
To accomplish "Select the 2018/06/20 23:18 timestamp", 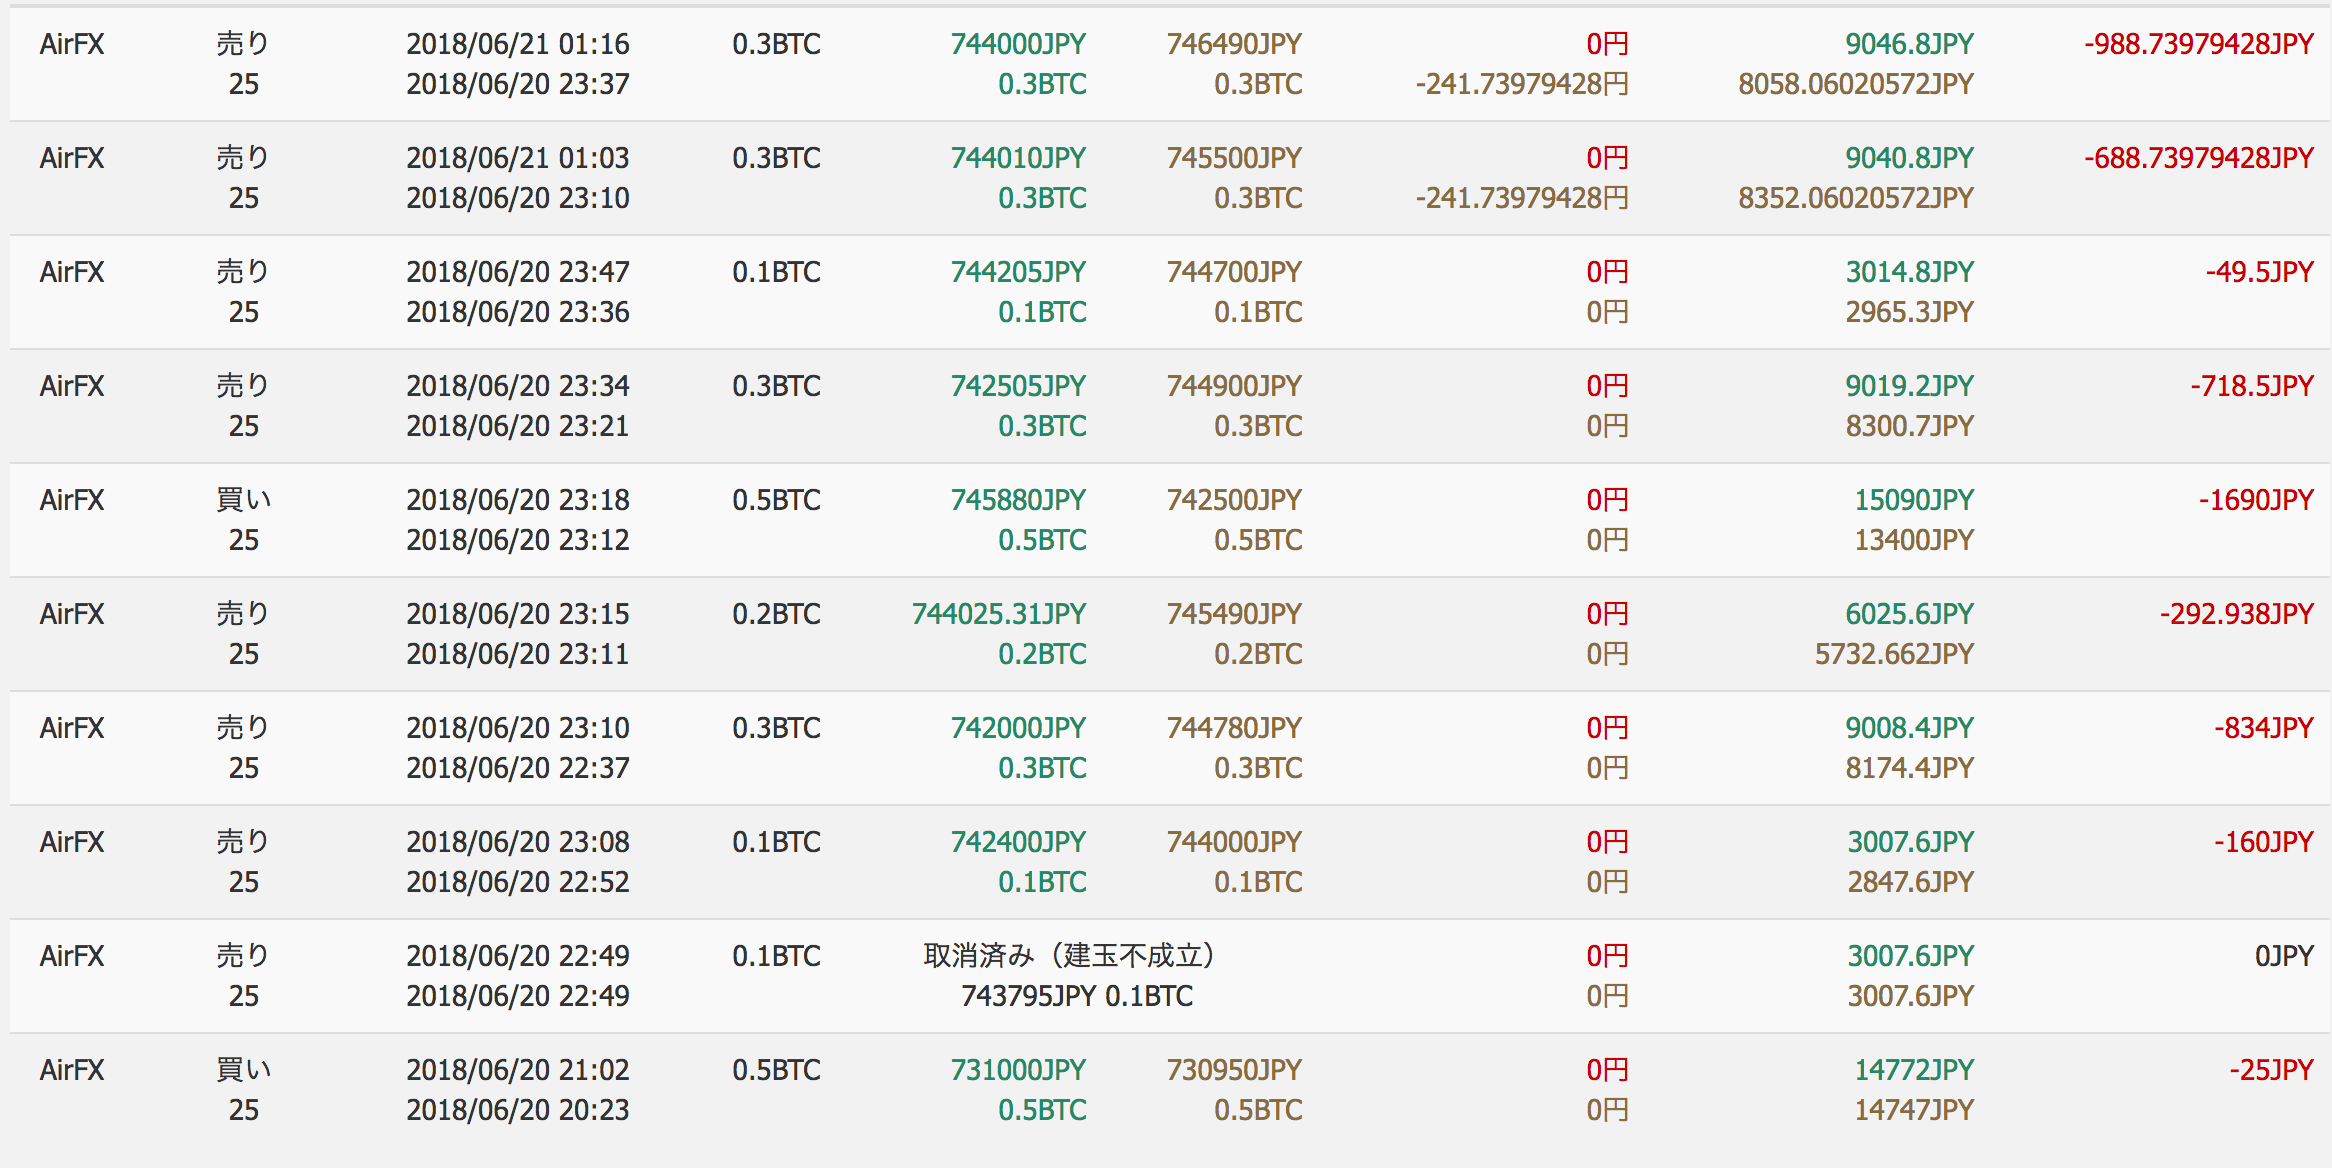I will tap(518, 500).
